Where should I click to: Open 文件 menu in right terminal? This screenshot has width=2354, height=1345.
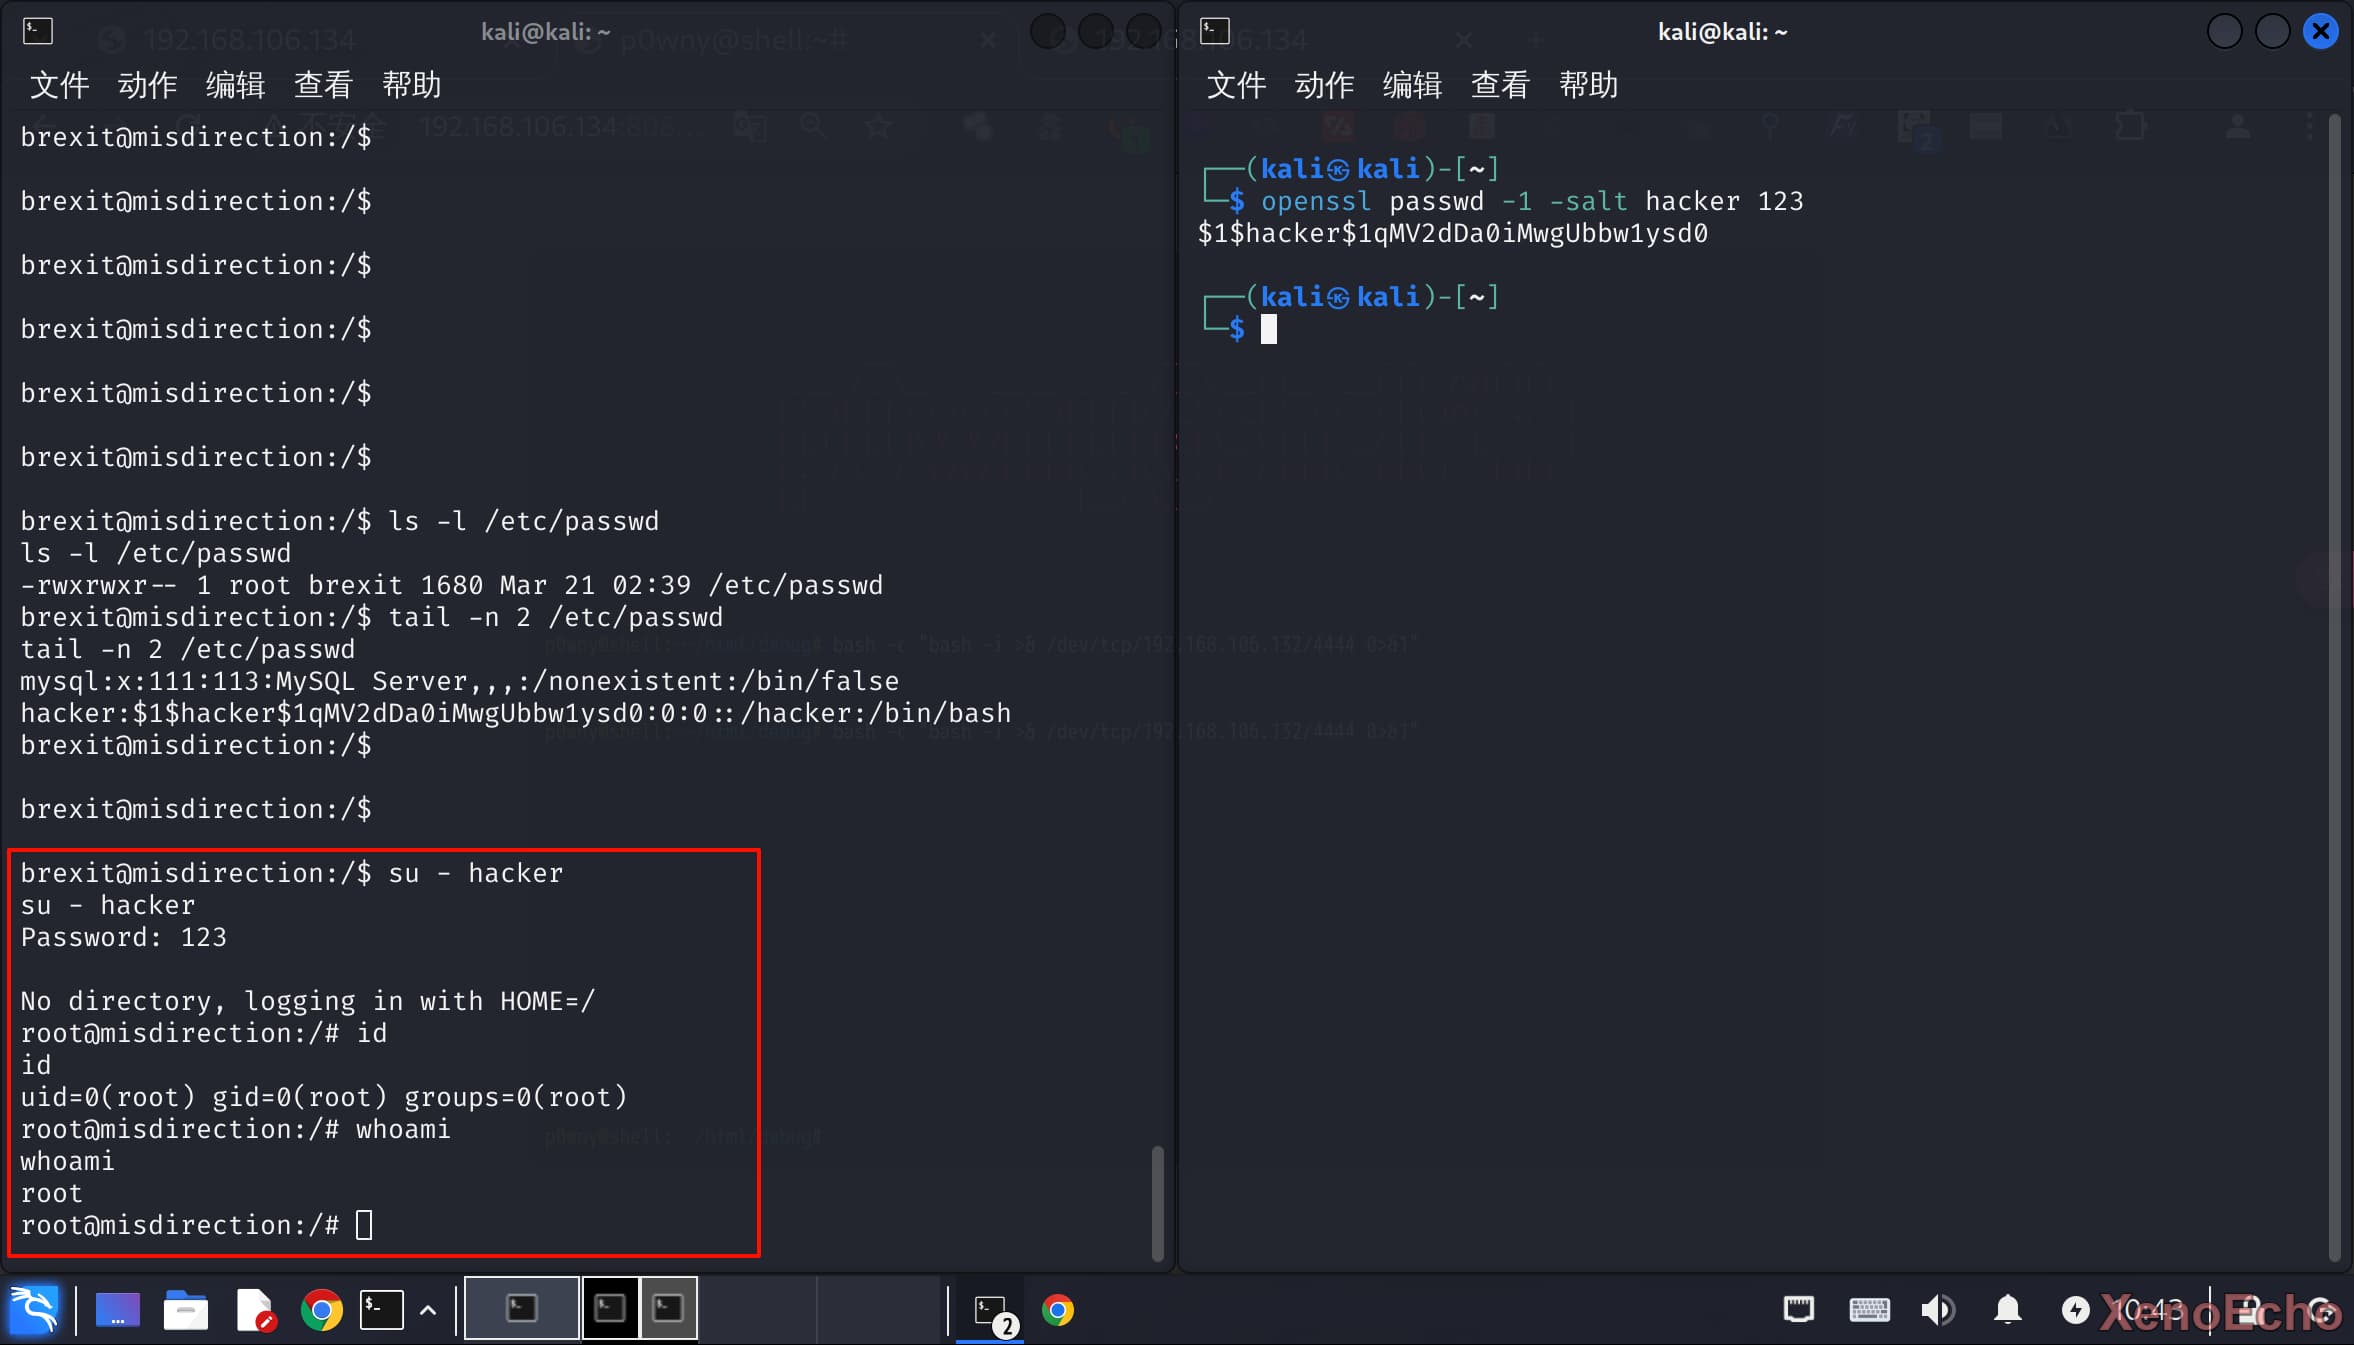click(1236, 85)
